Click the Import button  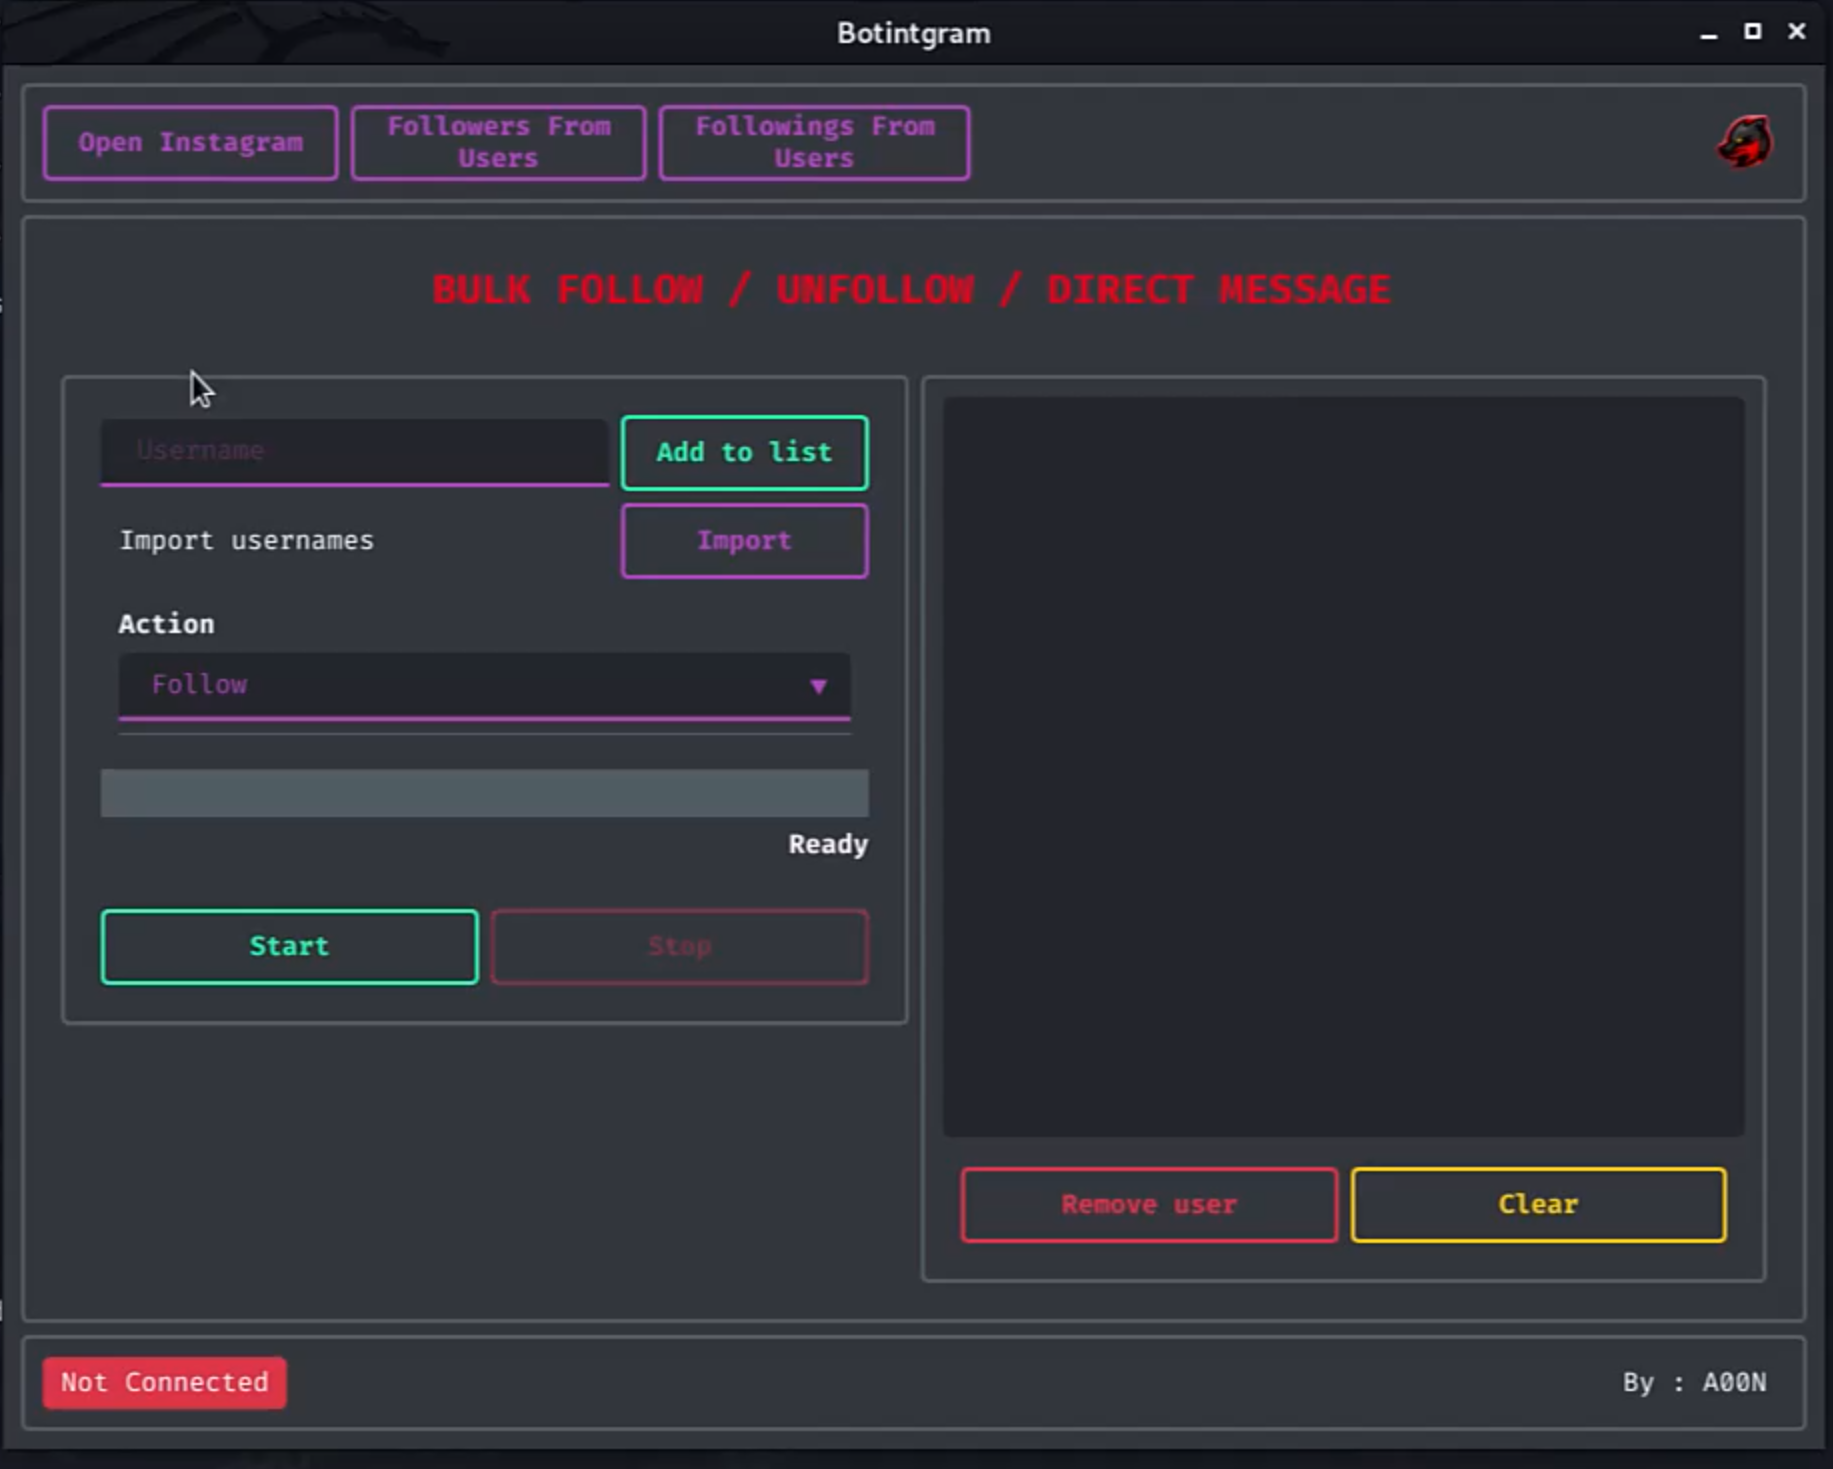coord(744,541)
